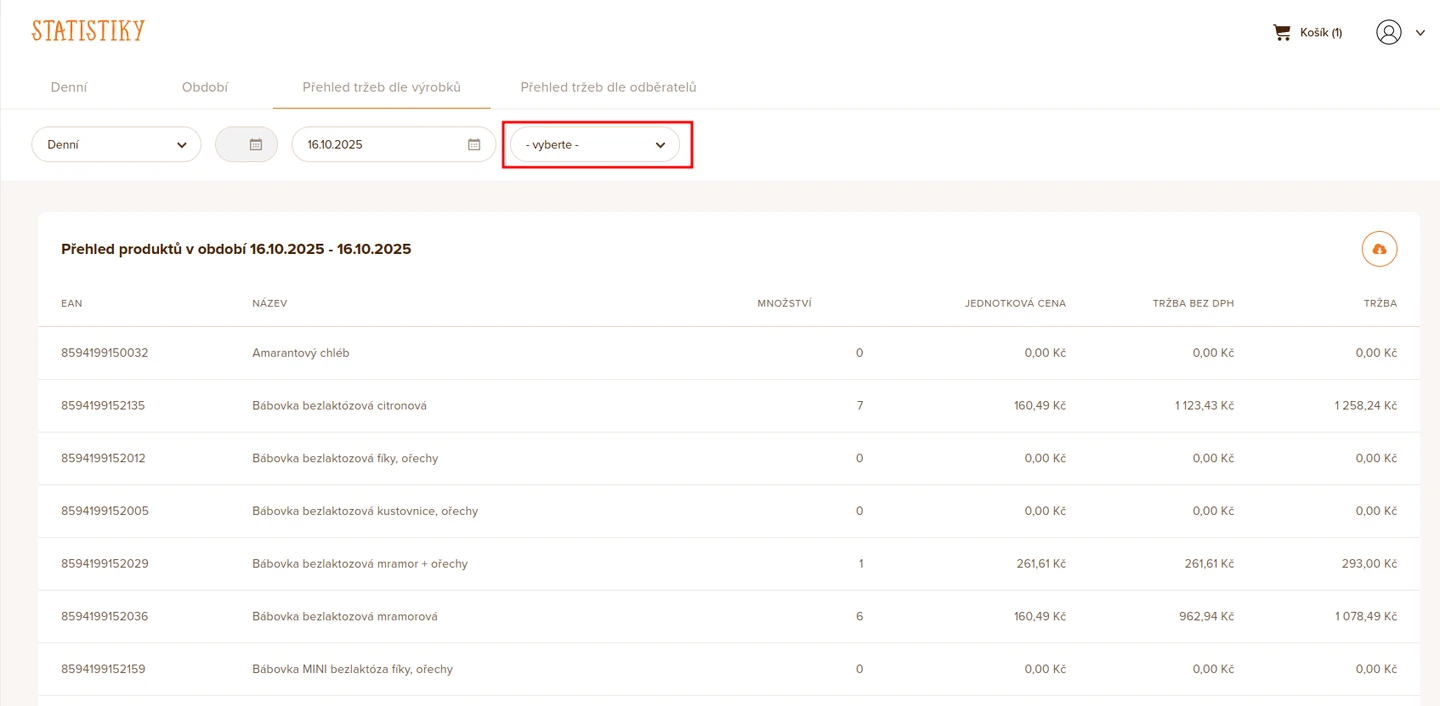Switch to the Denní tab
Screen dimensions: 1440x706
click(69, 88)
